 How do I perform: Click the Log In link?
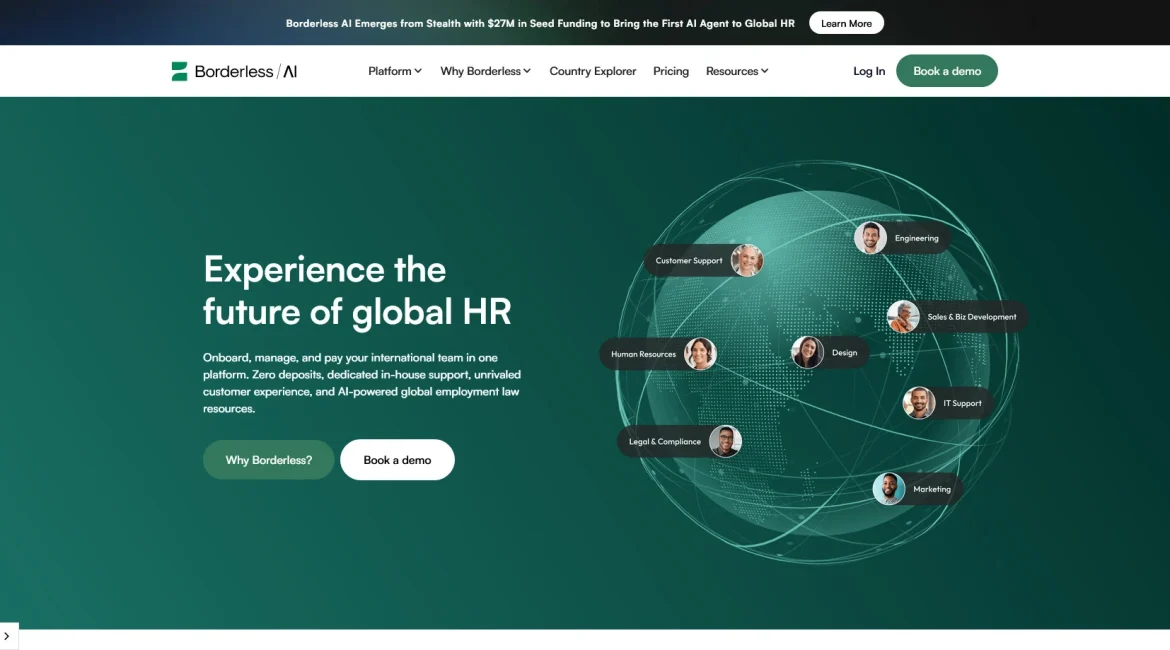tap(869, 71)
